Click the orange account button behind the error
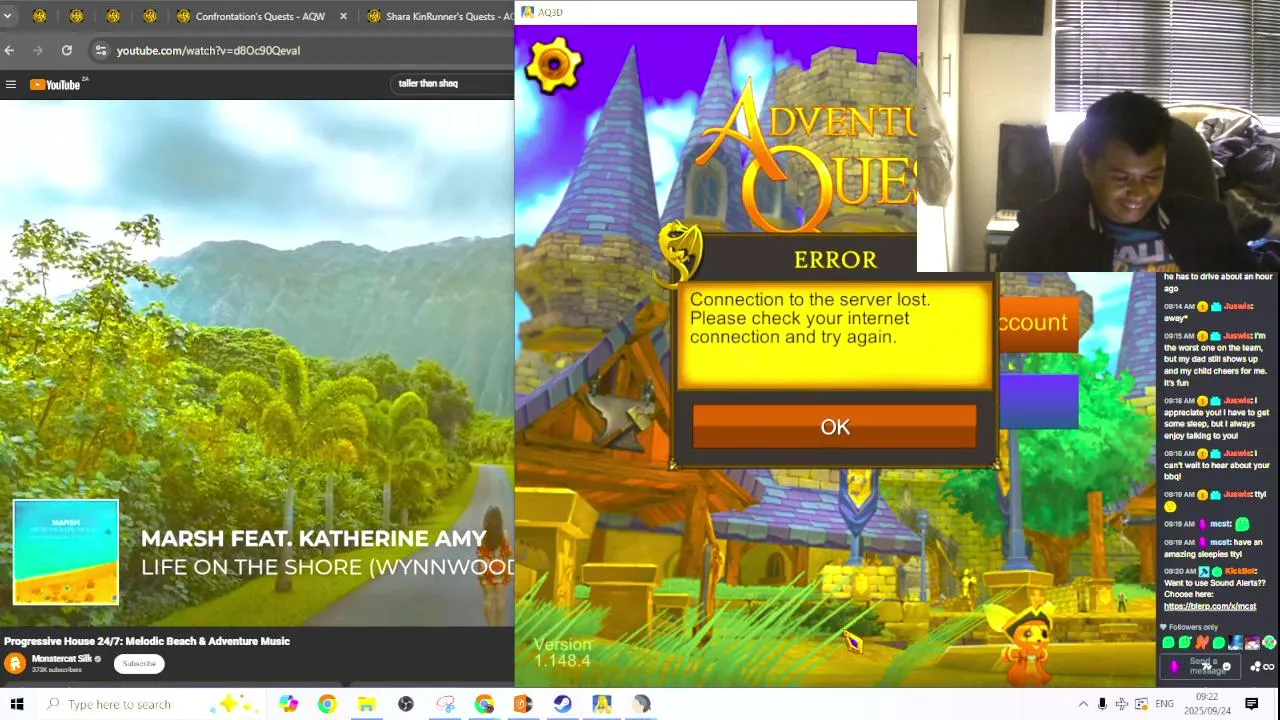 click(x=1037, y=323)
